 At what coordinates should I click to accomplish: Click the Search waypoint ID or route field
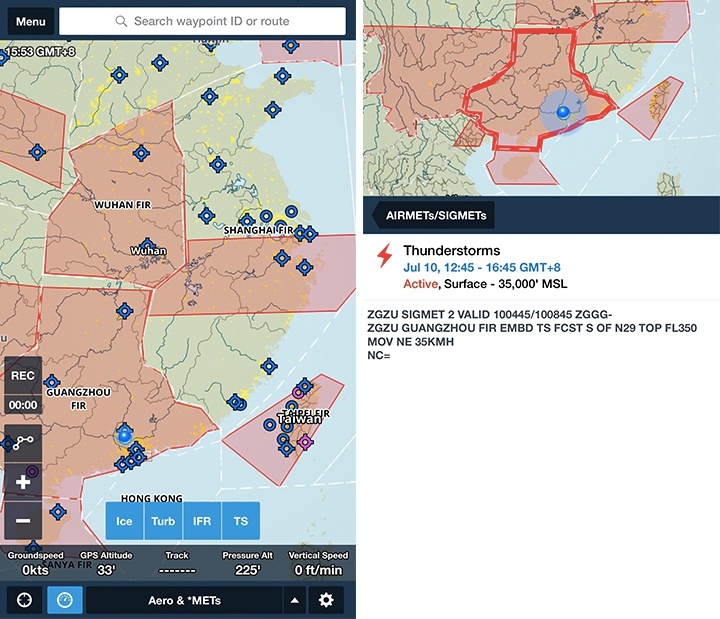[x=202, y=21]
